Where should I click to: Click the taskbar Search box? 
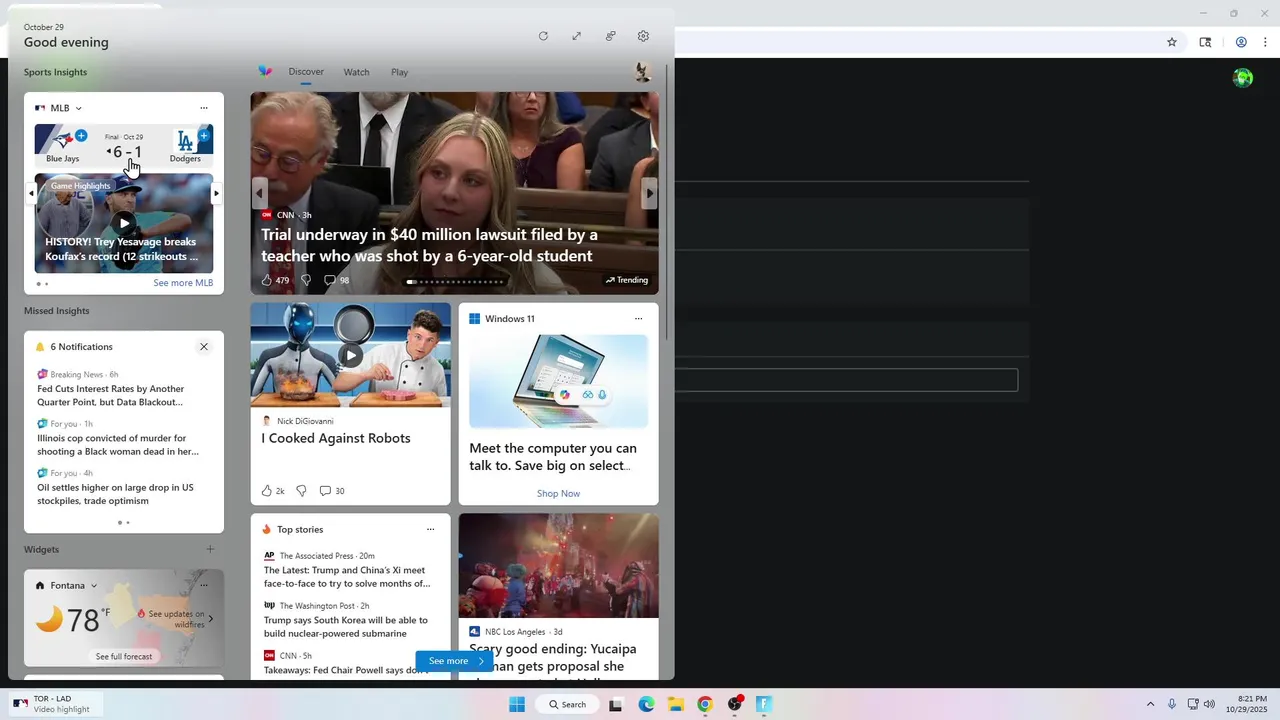pos(567,704)
